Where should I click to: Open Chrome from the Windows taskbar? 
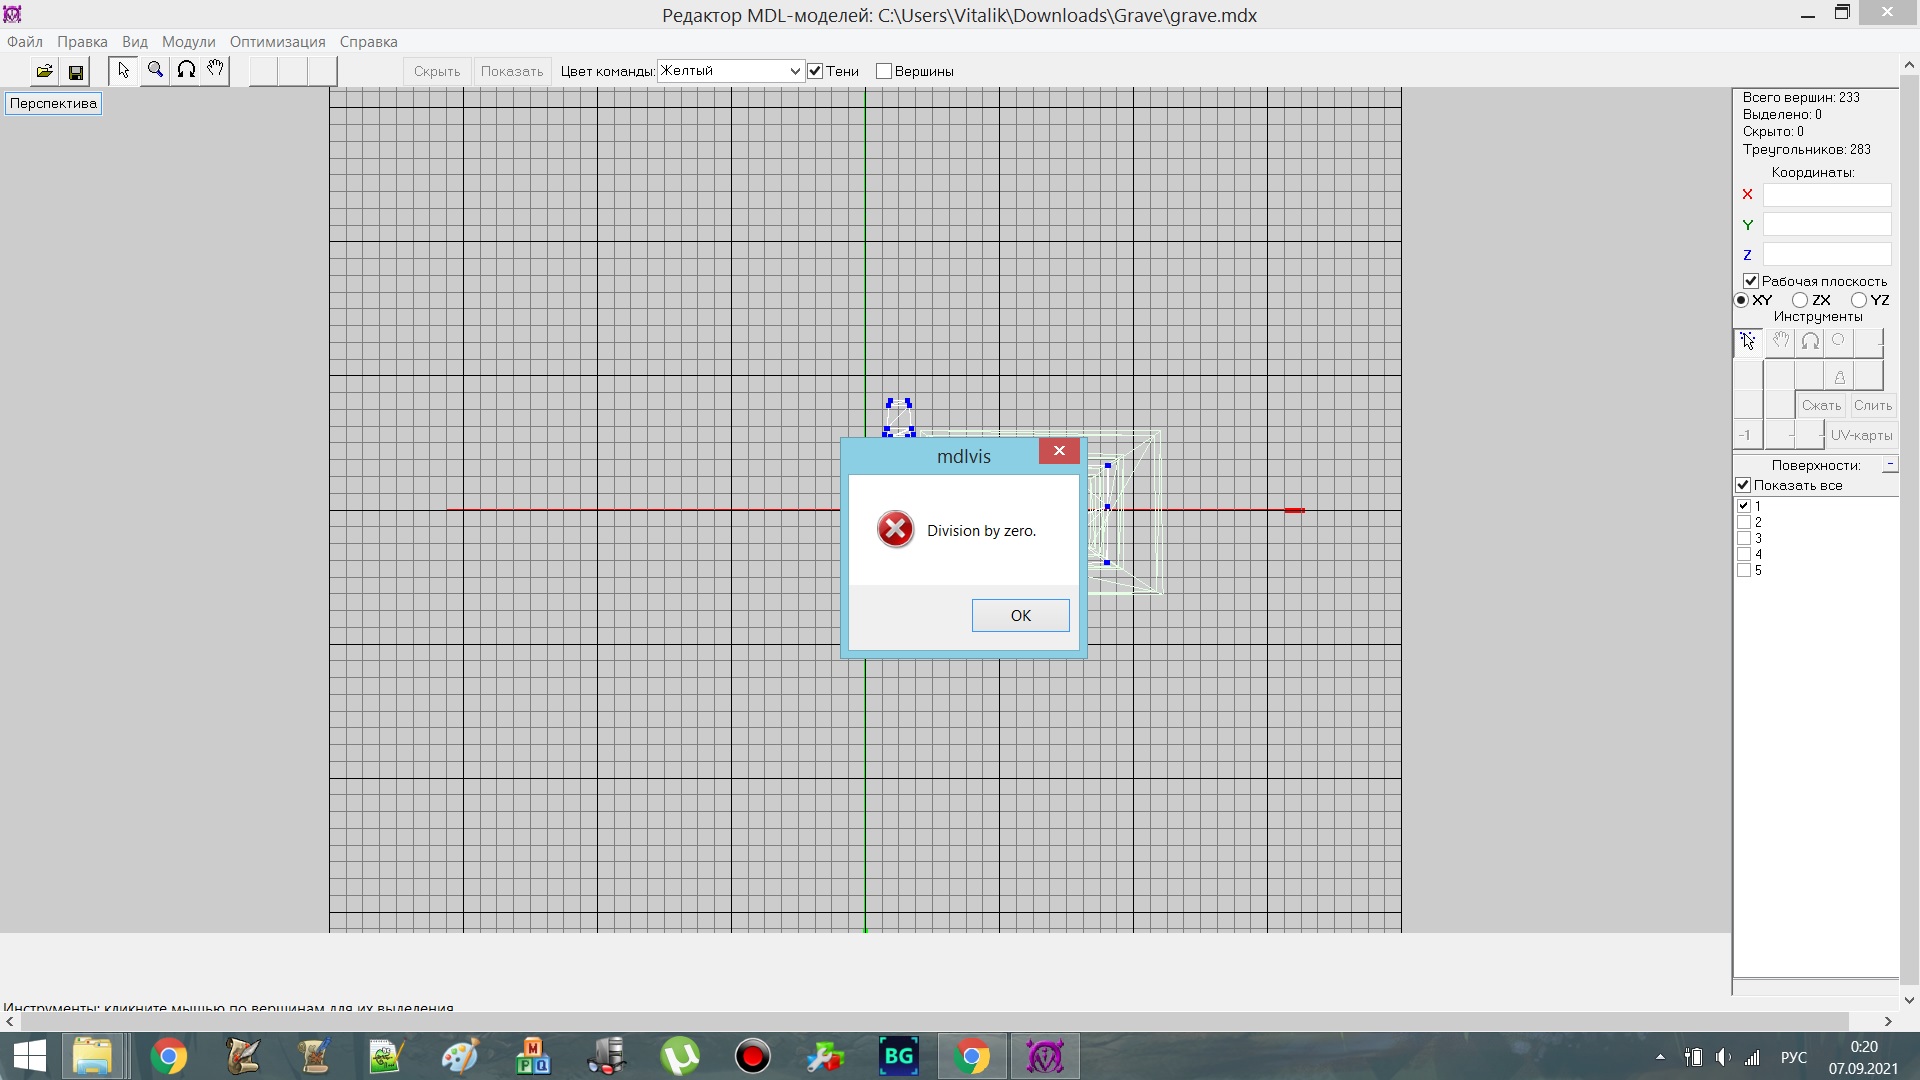pos(168,1057)
